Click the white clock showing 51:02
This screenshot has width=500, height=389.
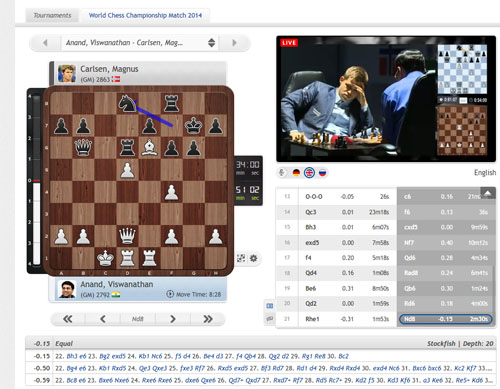tap(247, 193)
